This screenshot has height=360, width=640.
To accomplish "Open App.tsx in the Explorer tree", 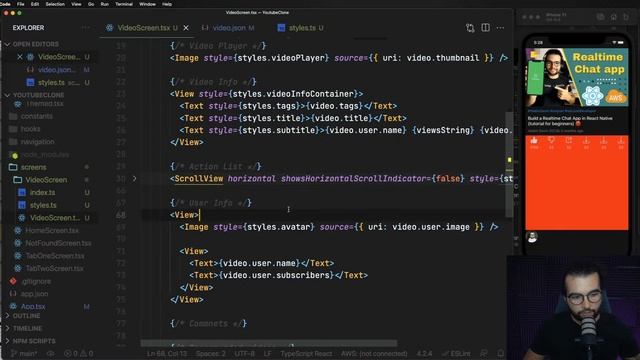I will point(33,307).
